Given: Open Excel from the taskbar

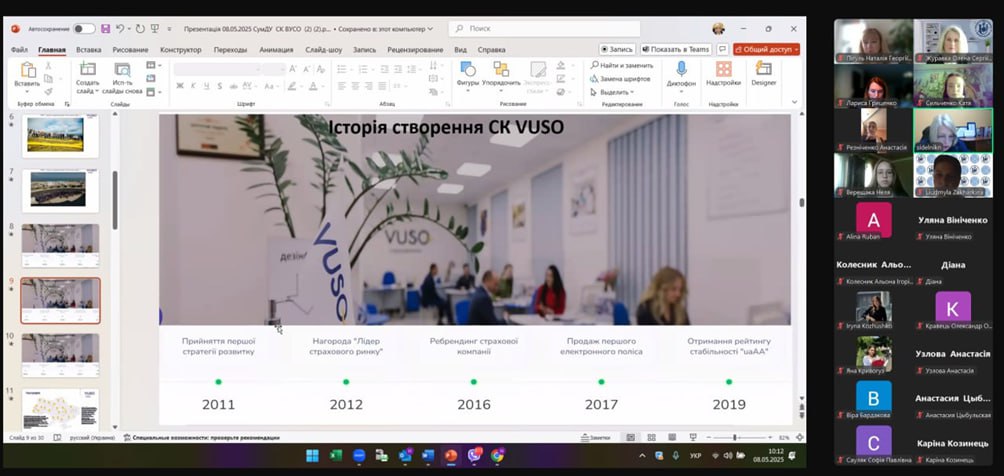Looking at the screenshot, I should coord(336,455).
